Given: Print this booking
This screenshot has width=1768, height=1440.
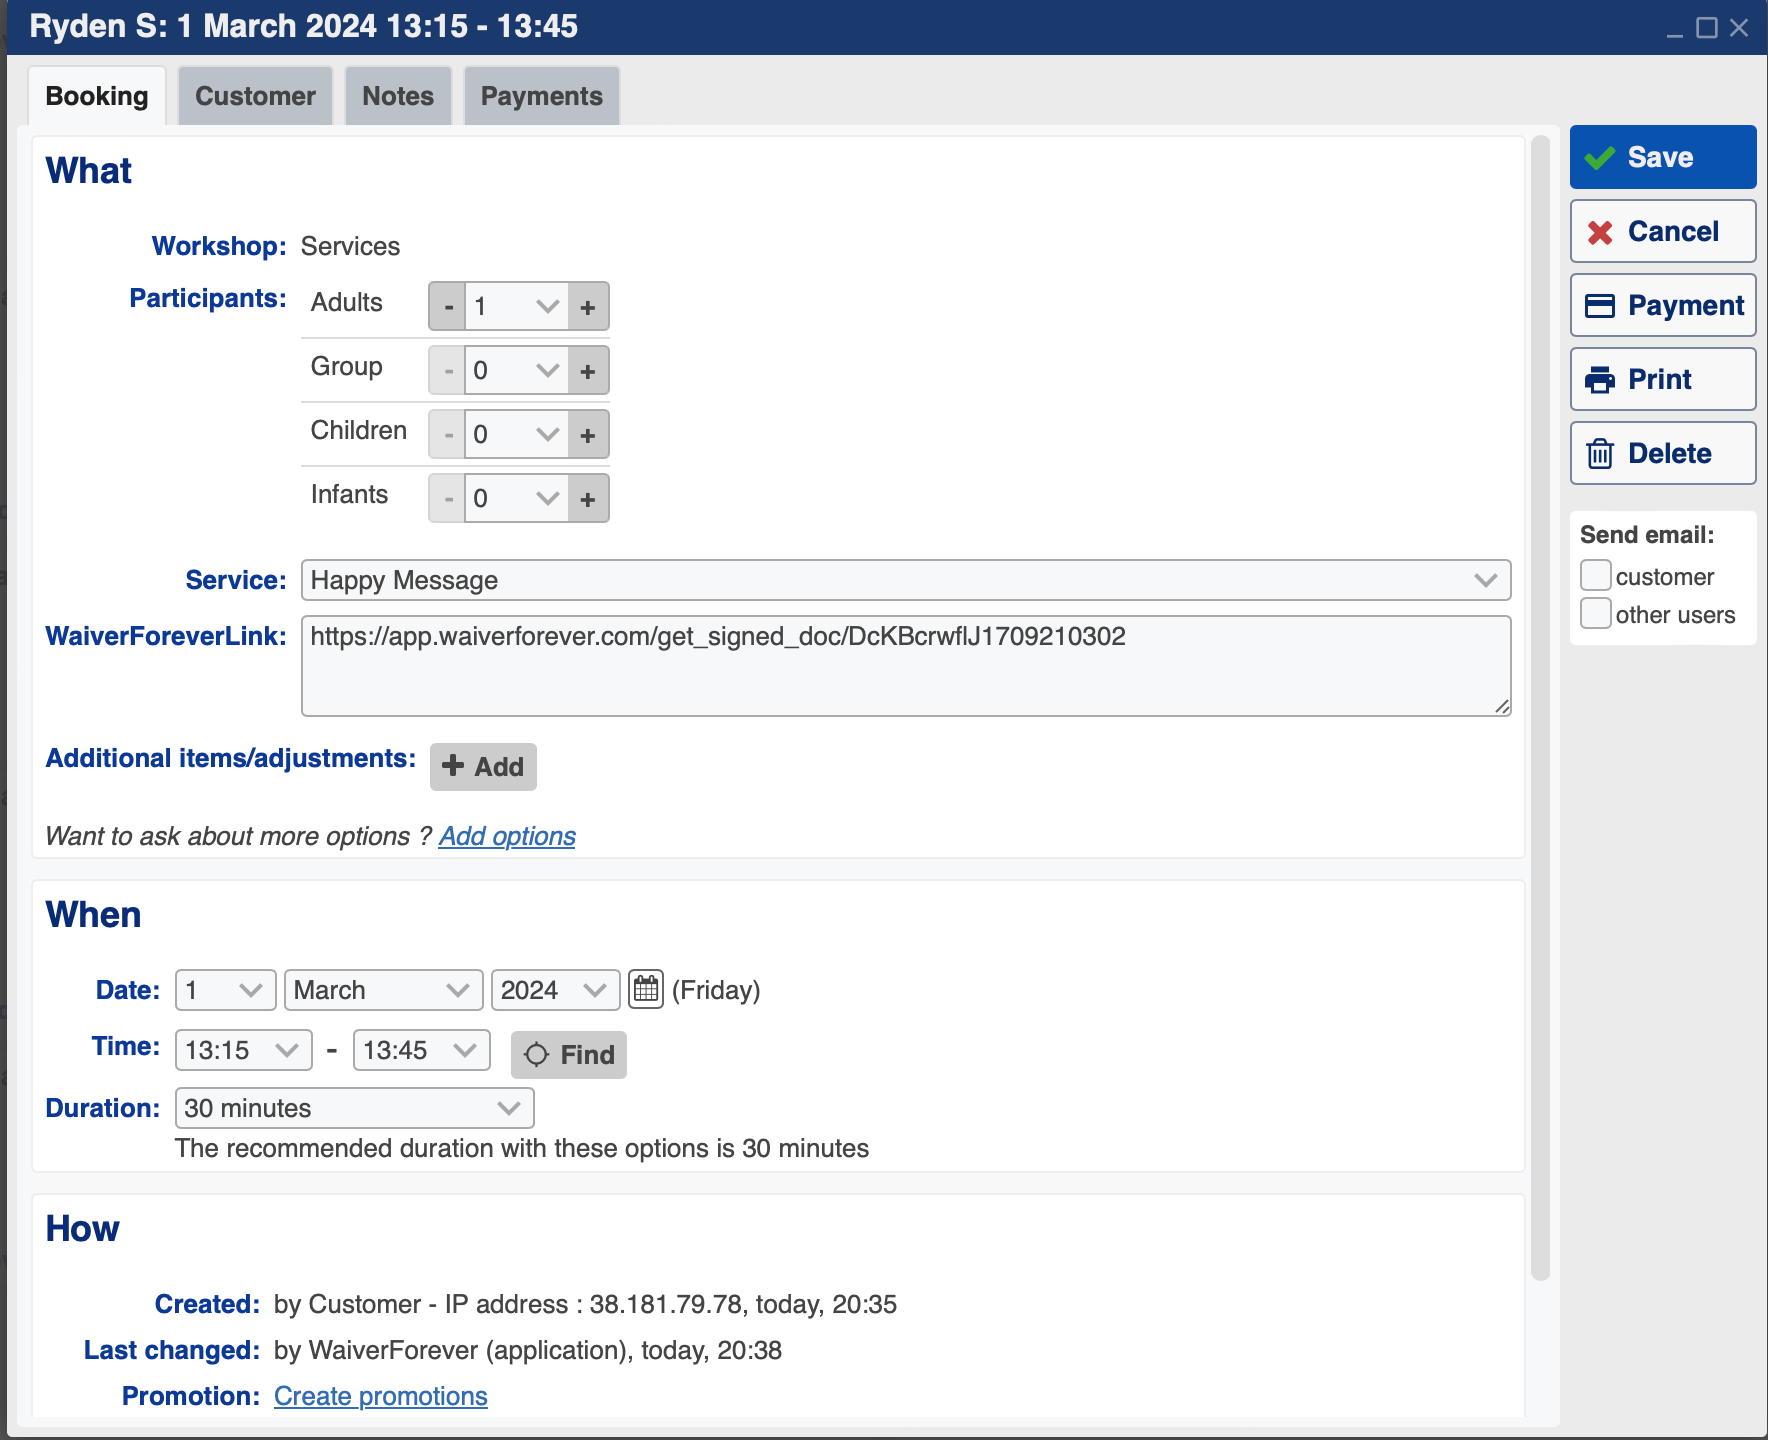Looking at the screenshot, I should [x=1663, y=379].
